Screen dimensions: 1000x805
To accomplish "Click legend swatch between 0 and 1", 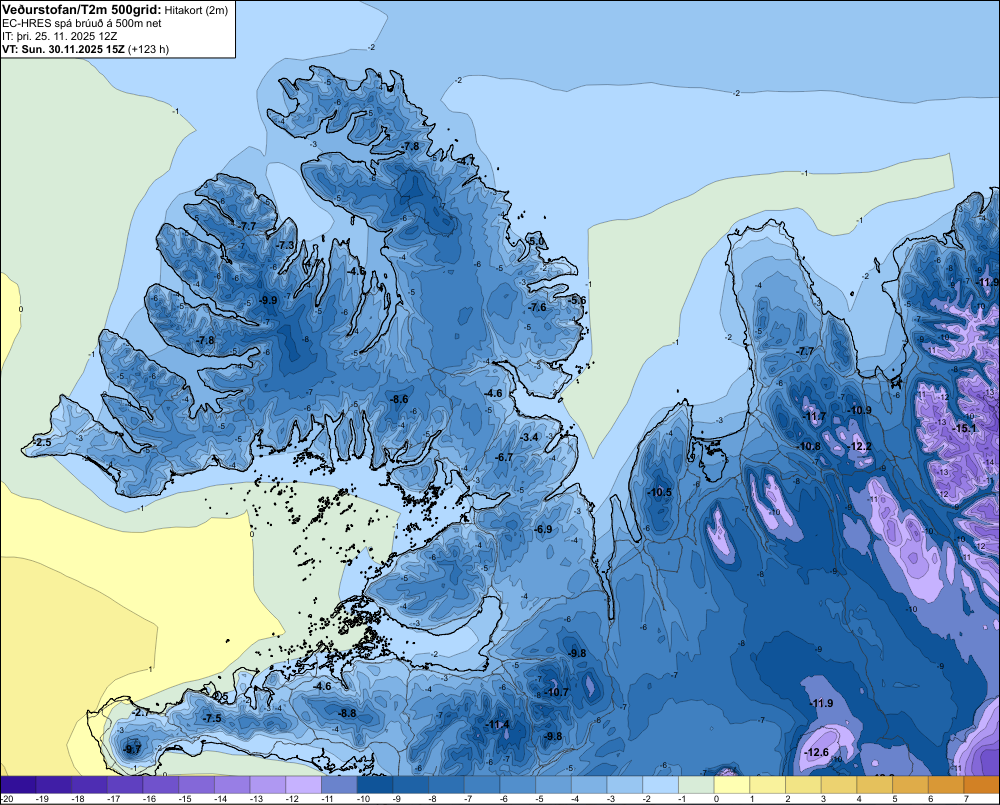I will (x=732, y=784).
